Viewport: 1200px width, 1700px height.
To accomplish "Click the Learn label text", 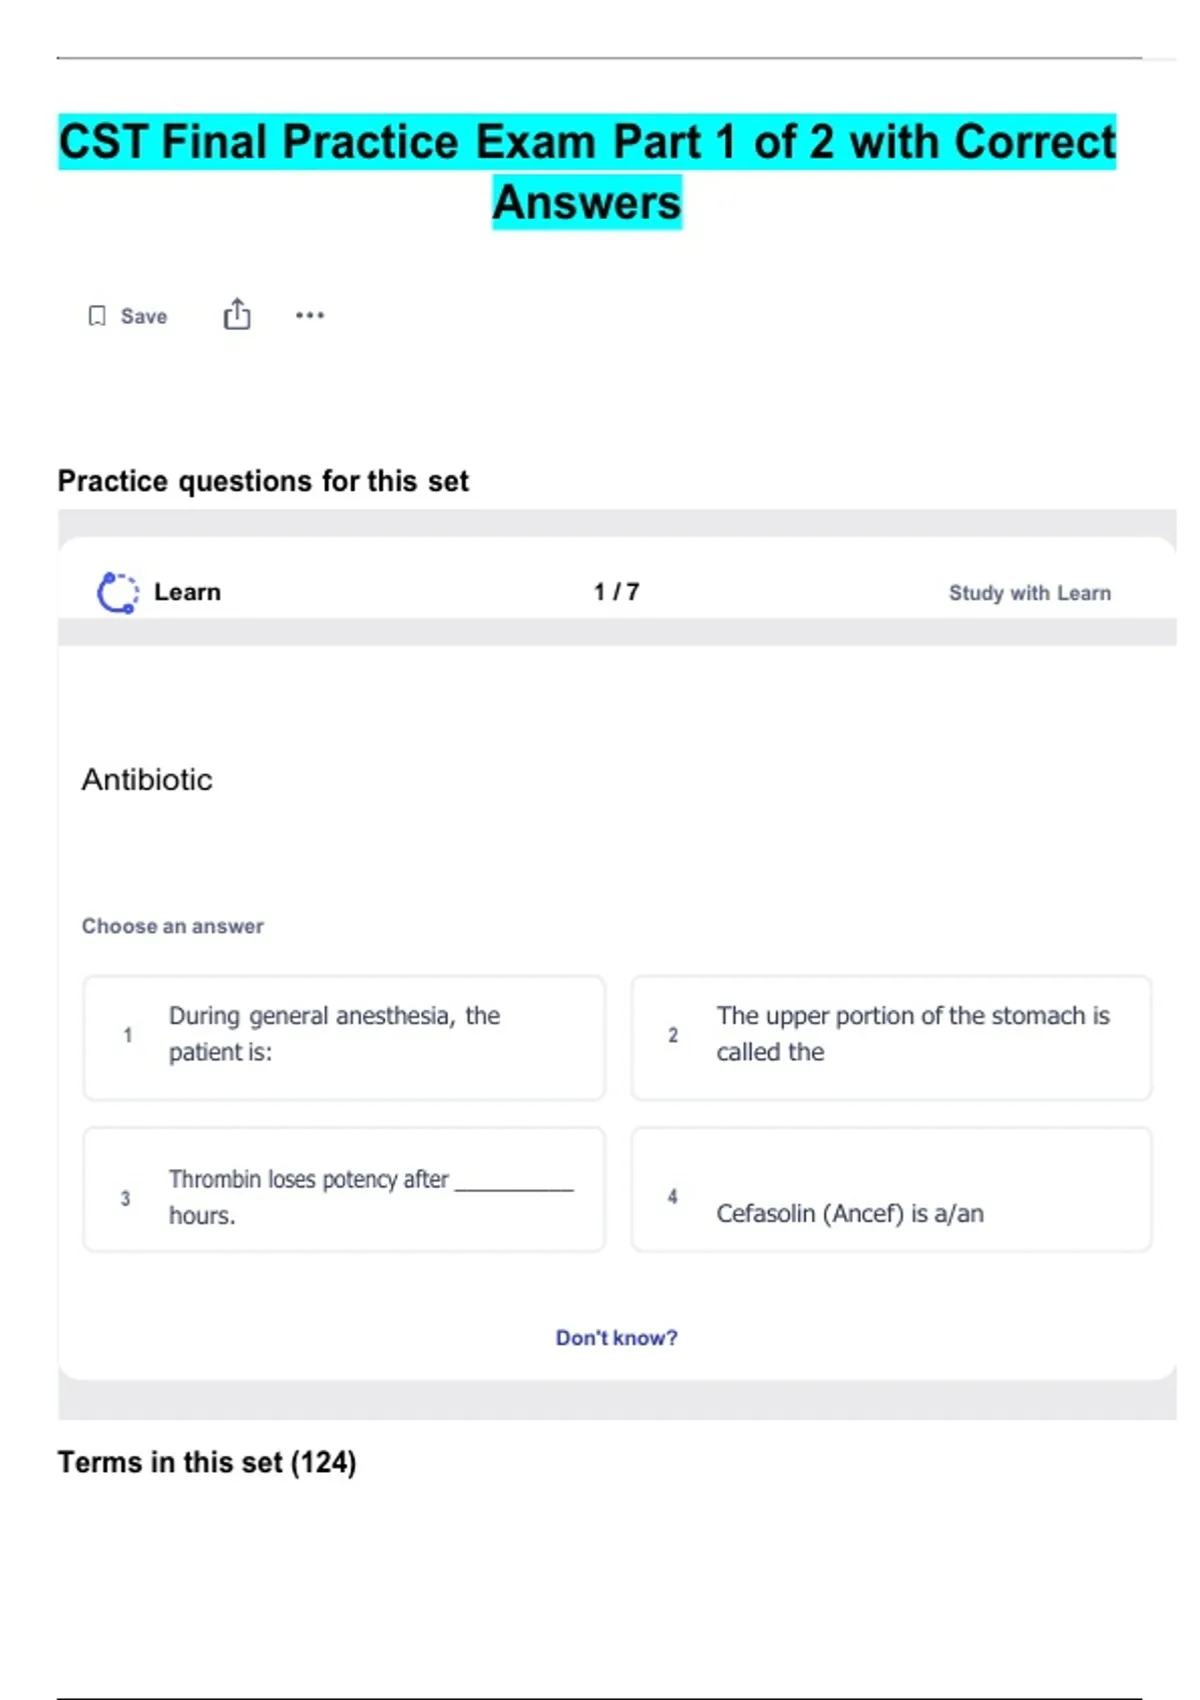I will pos(187,592).
